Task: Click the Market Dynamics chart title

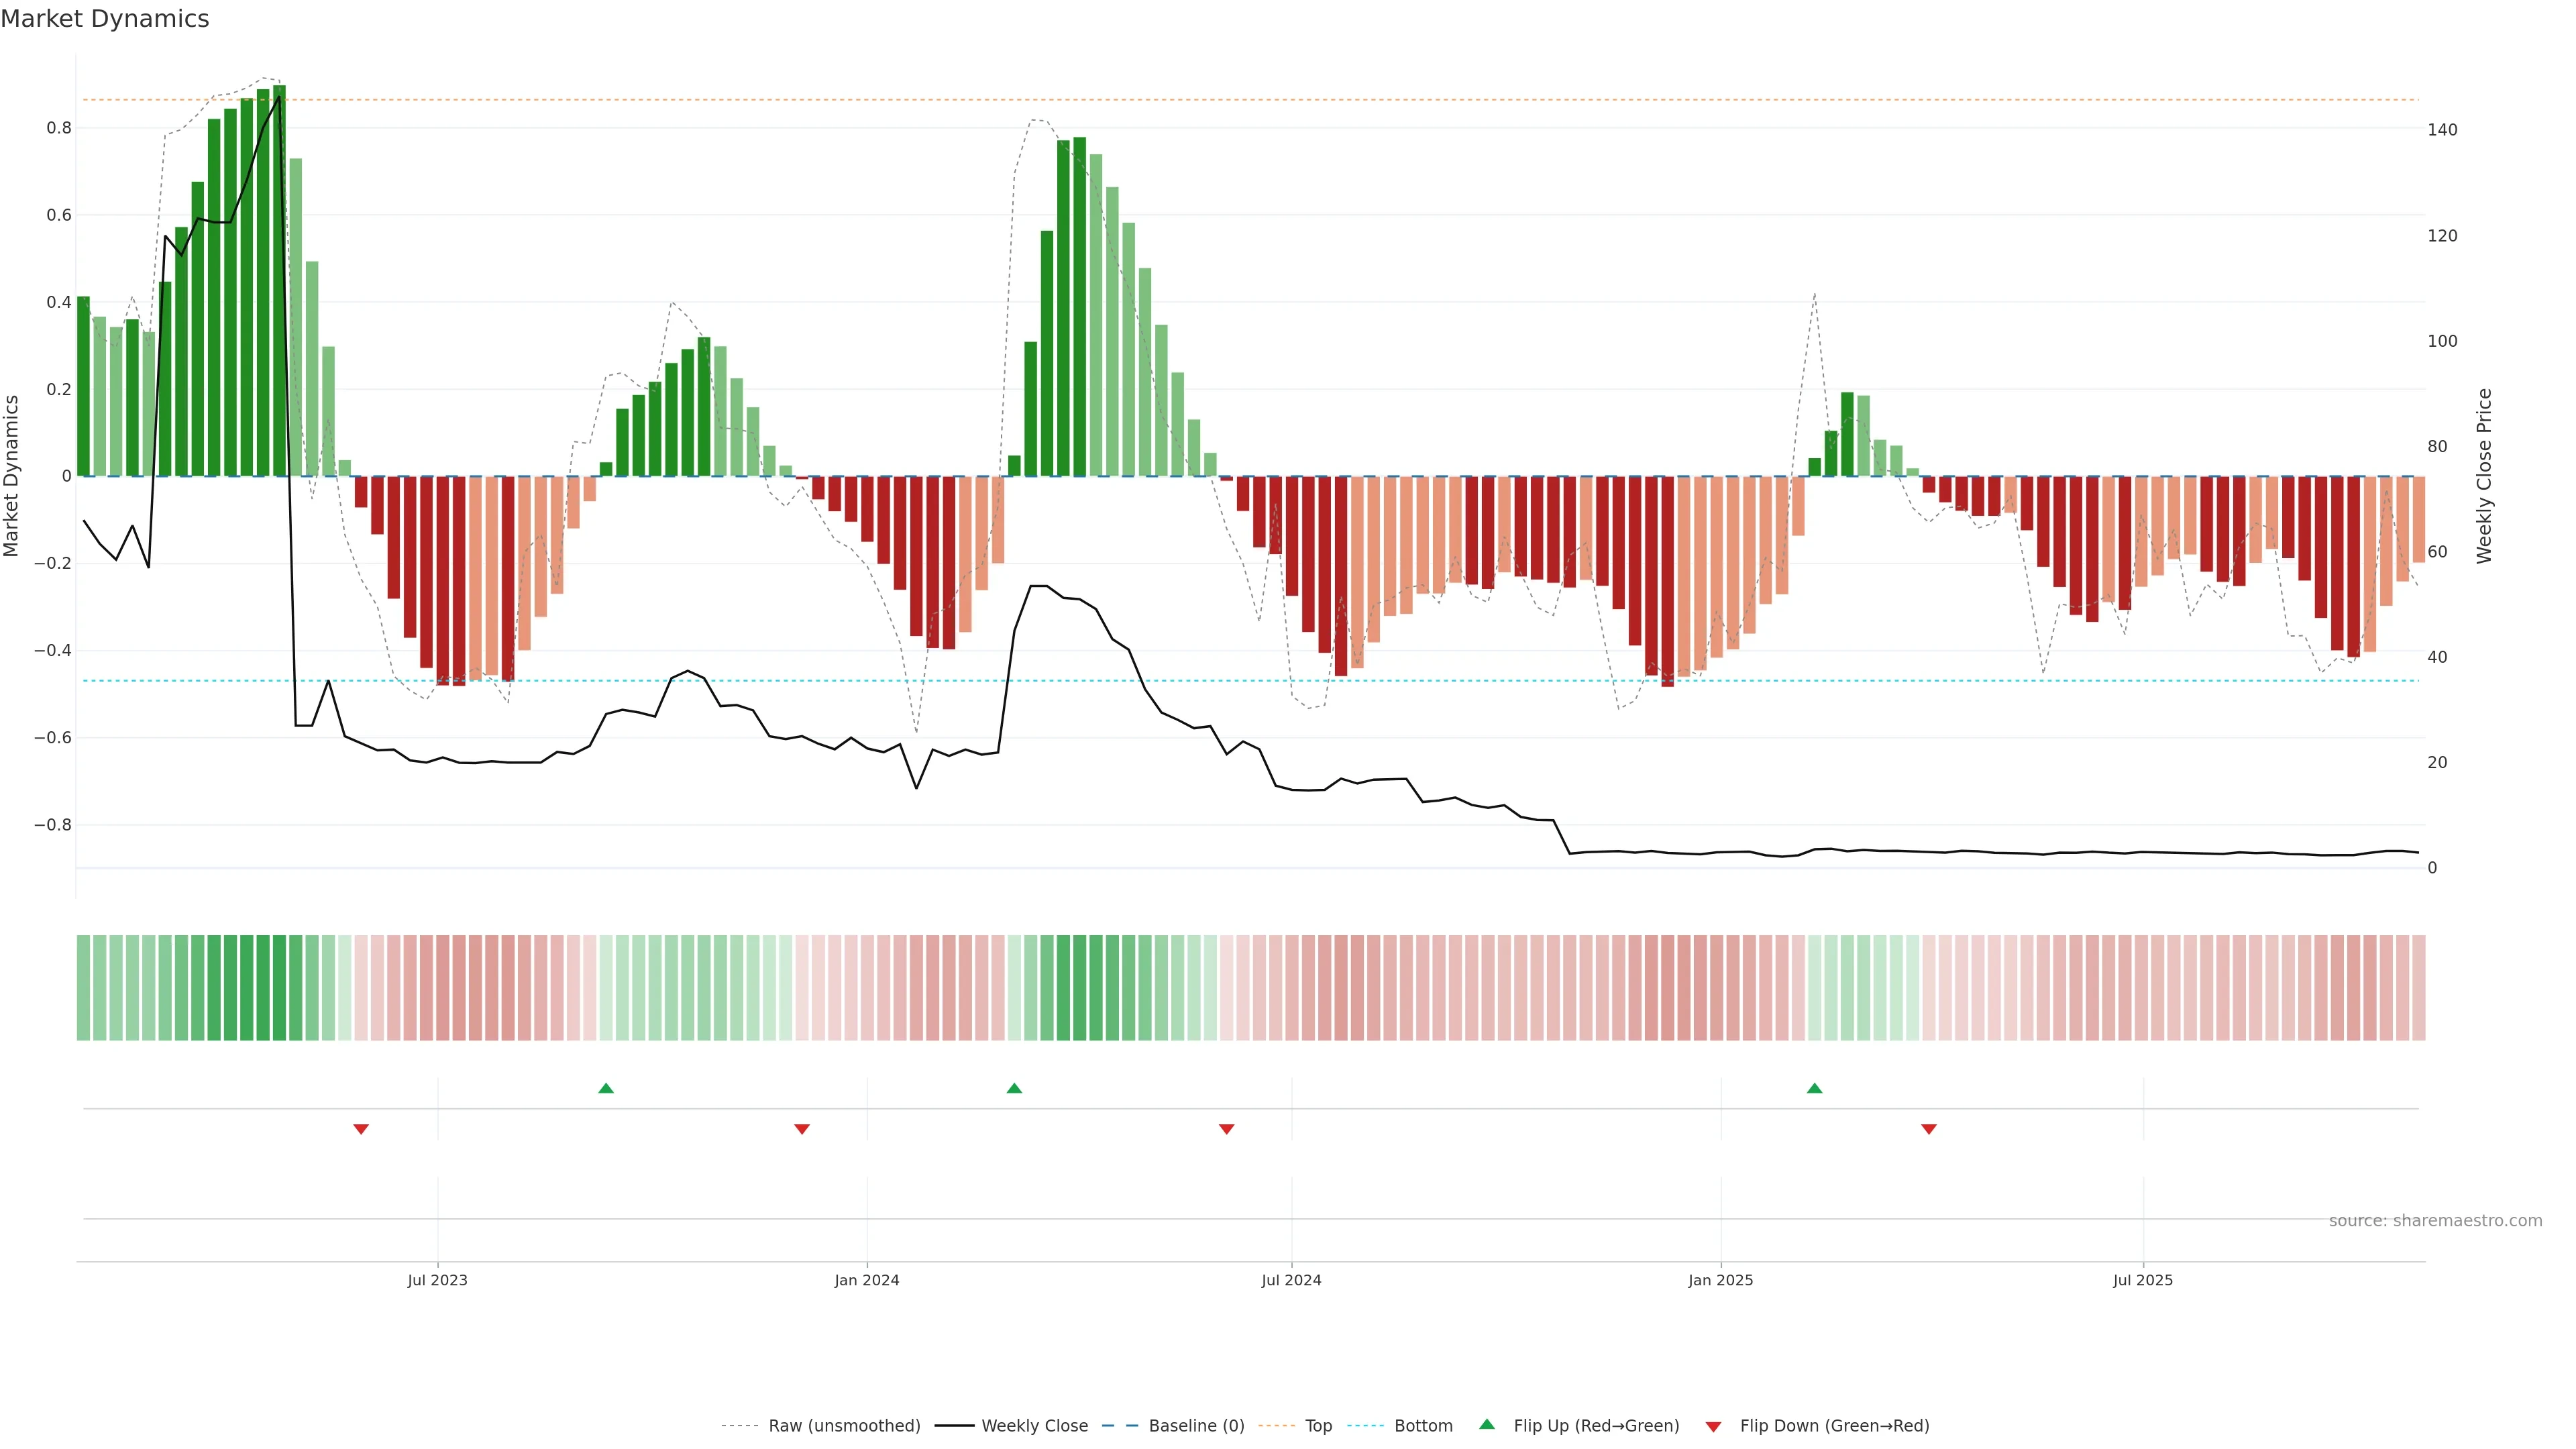Action: point(105,19)
